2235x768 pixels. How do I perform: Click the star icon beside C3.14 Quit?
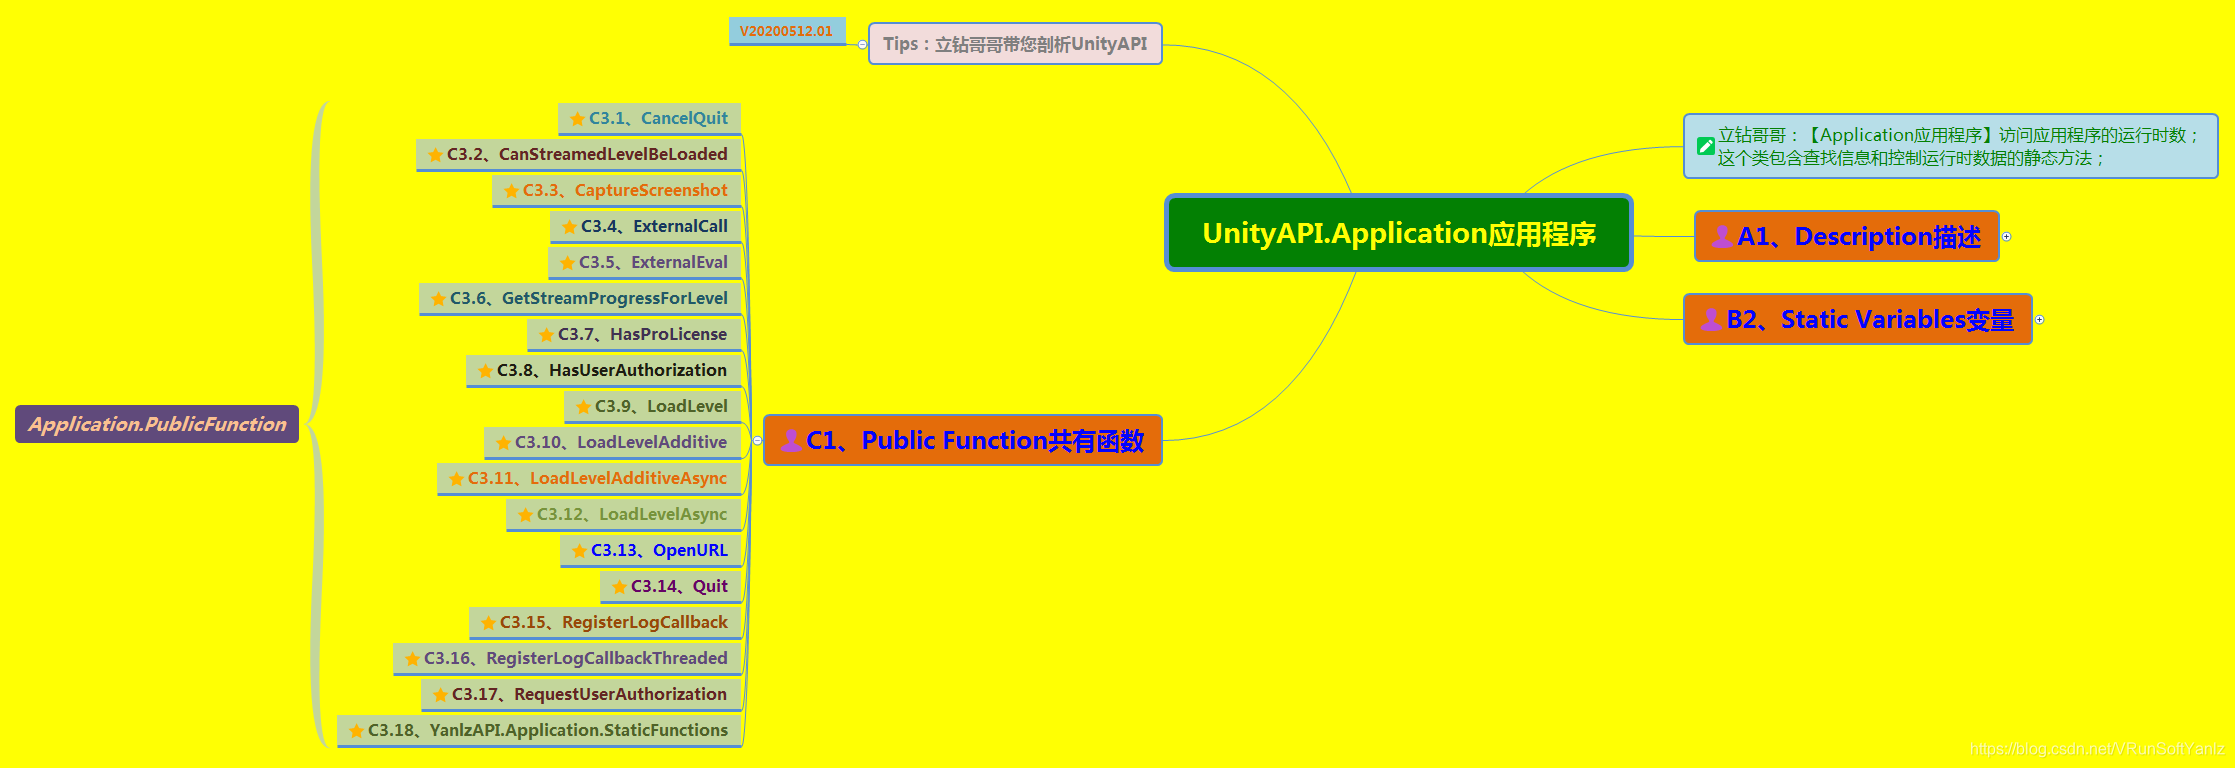(619, 587)
